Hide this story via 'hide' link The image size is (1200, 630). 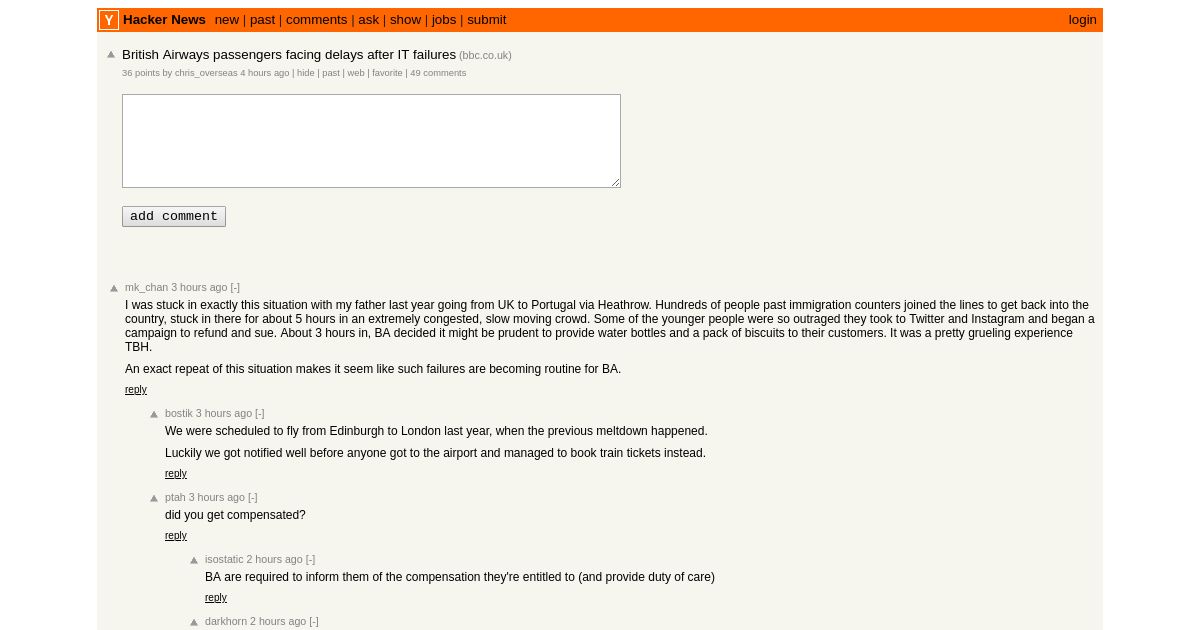(305, 73)
